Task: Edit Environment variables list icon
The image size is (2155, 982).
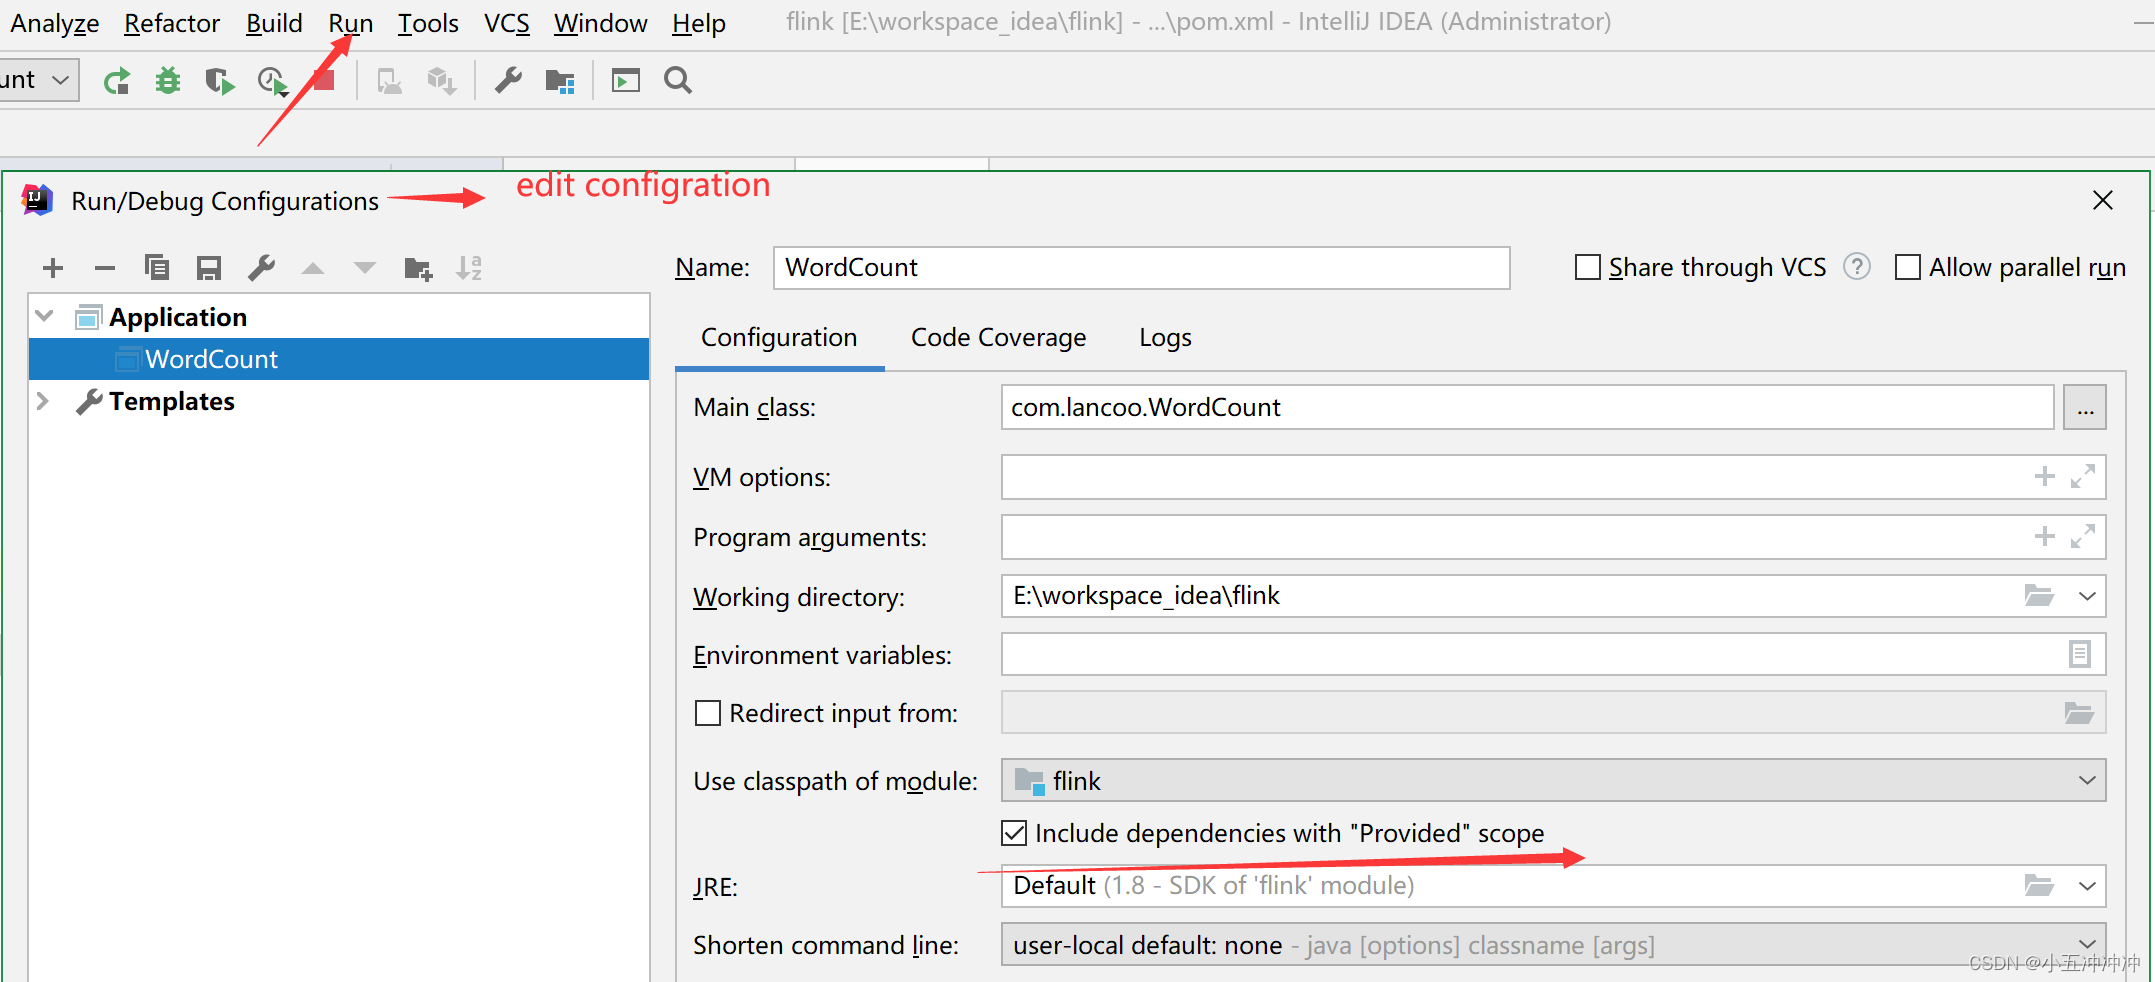Action: [x=2080, y=654]
